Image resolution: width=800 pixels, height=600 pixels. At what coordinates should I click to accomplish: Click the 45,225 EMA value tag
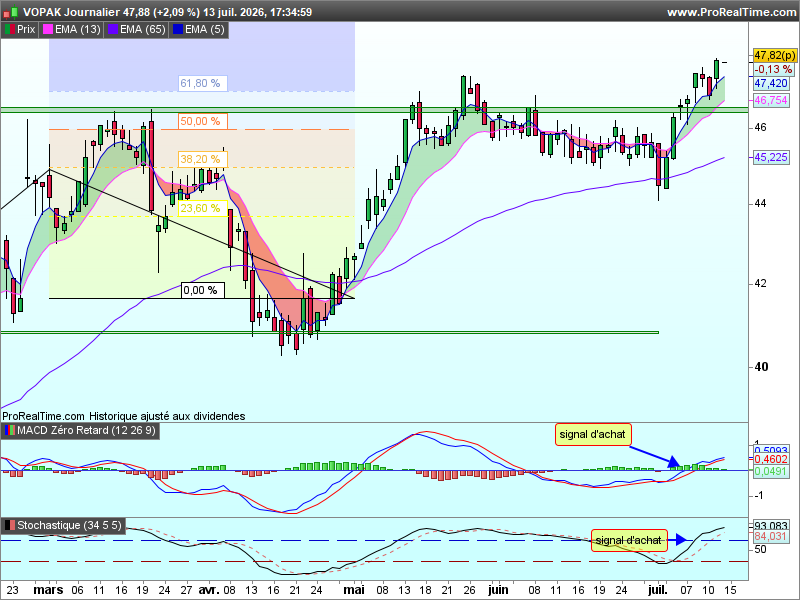[771, 157]
